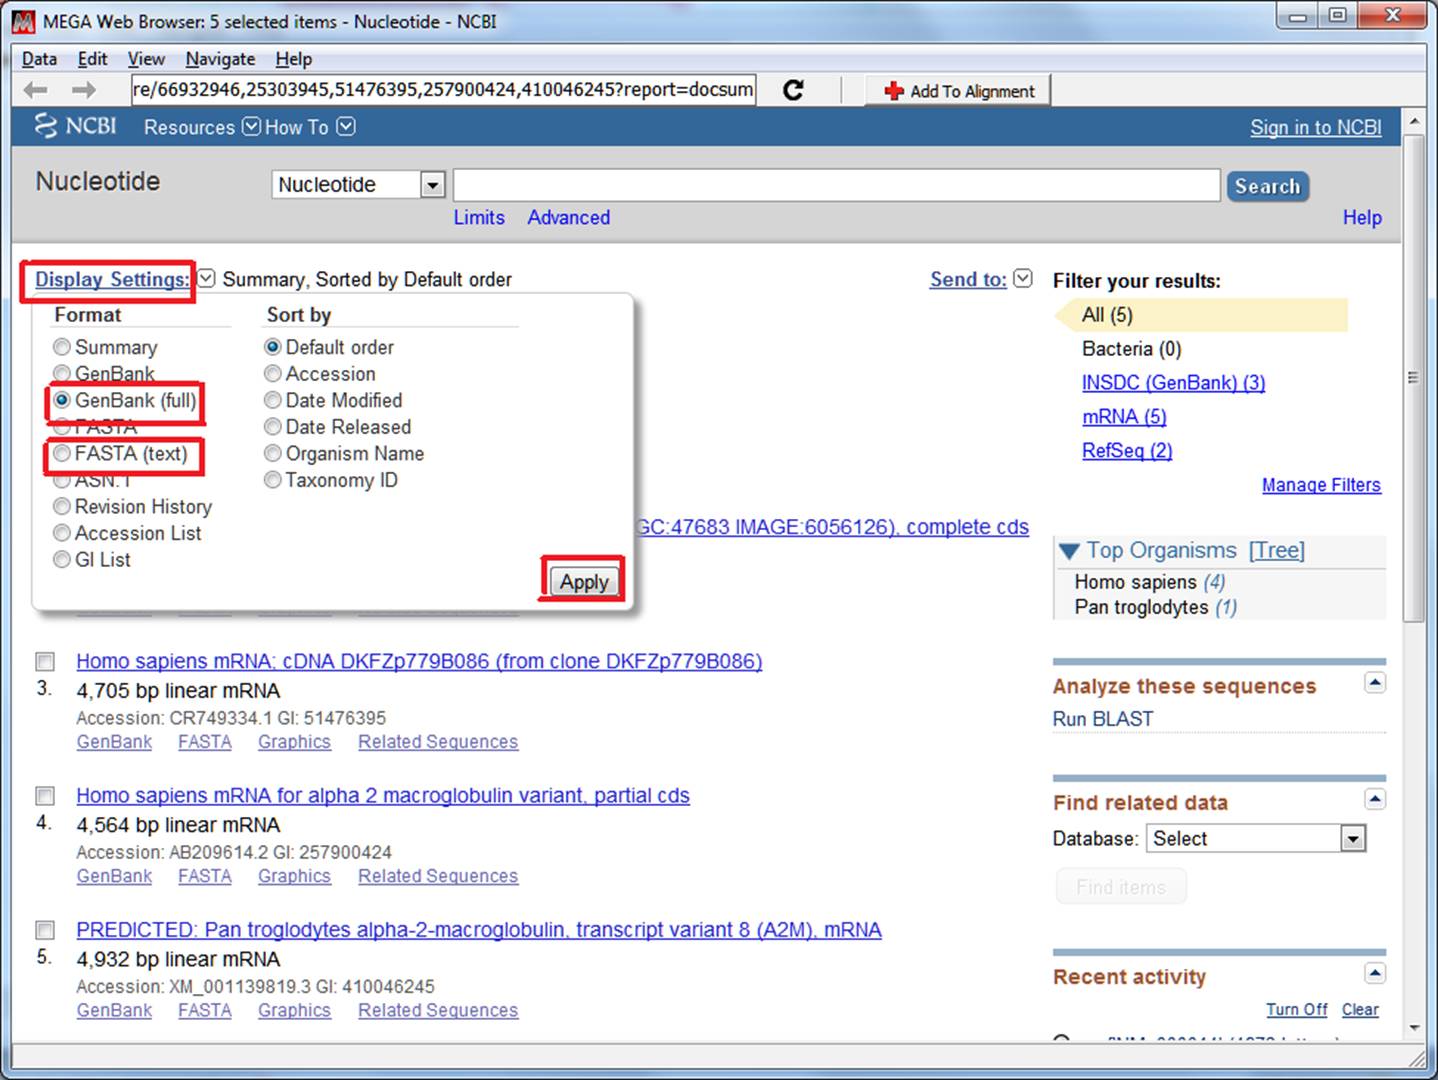The image size is (1438, 1080).
Task: Collapse the Find related data section
Action: [x=1375, y=799]
